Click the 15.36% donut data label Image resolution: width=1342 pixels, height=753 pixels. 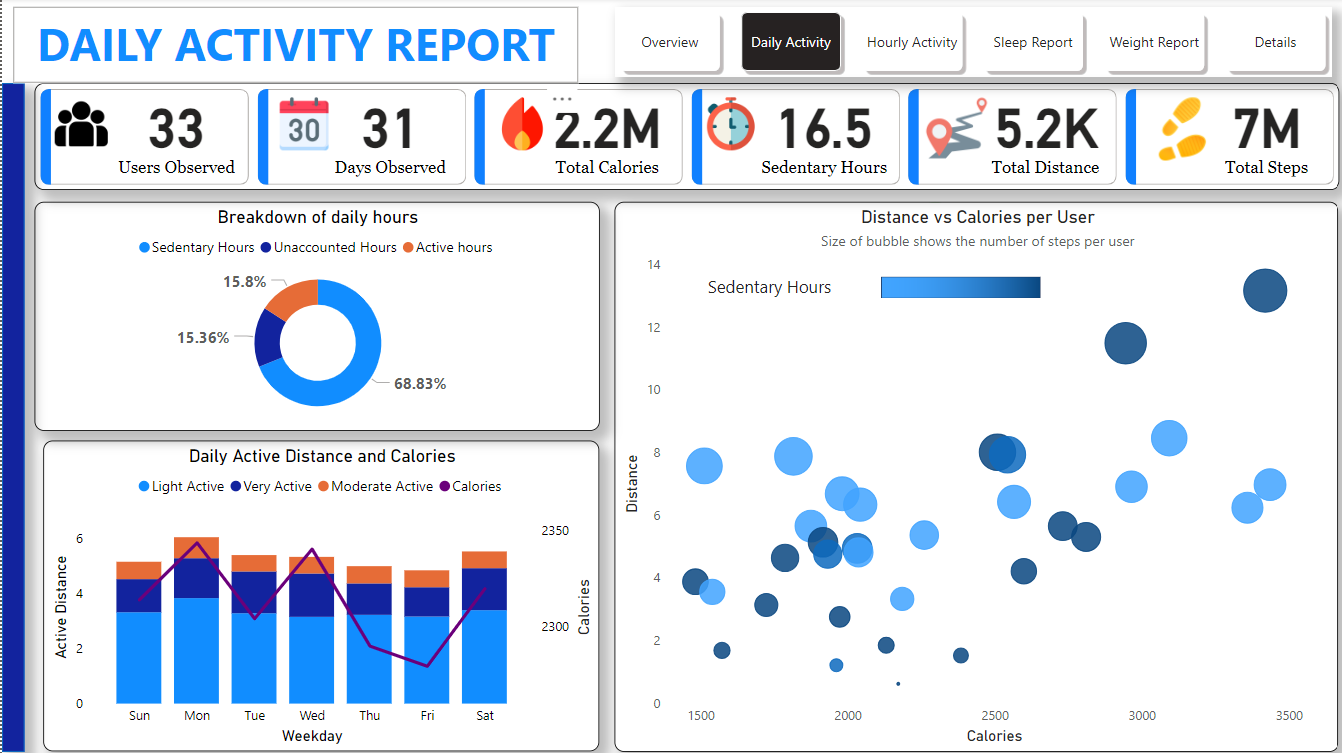click(x=203, y=338)
